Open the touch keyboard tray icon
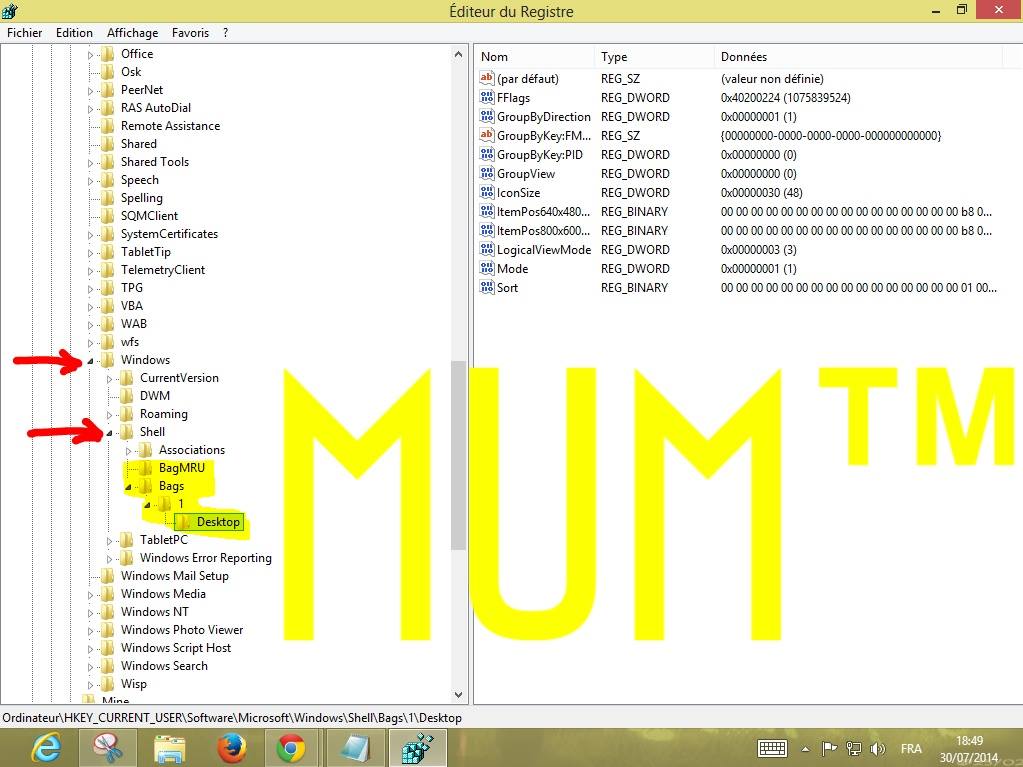 772,748
